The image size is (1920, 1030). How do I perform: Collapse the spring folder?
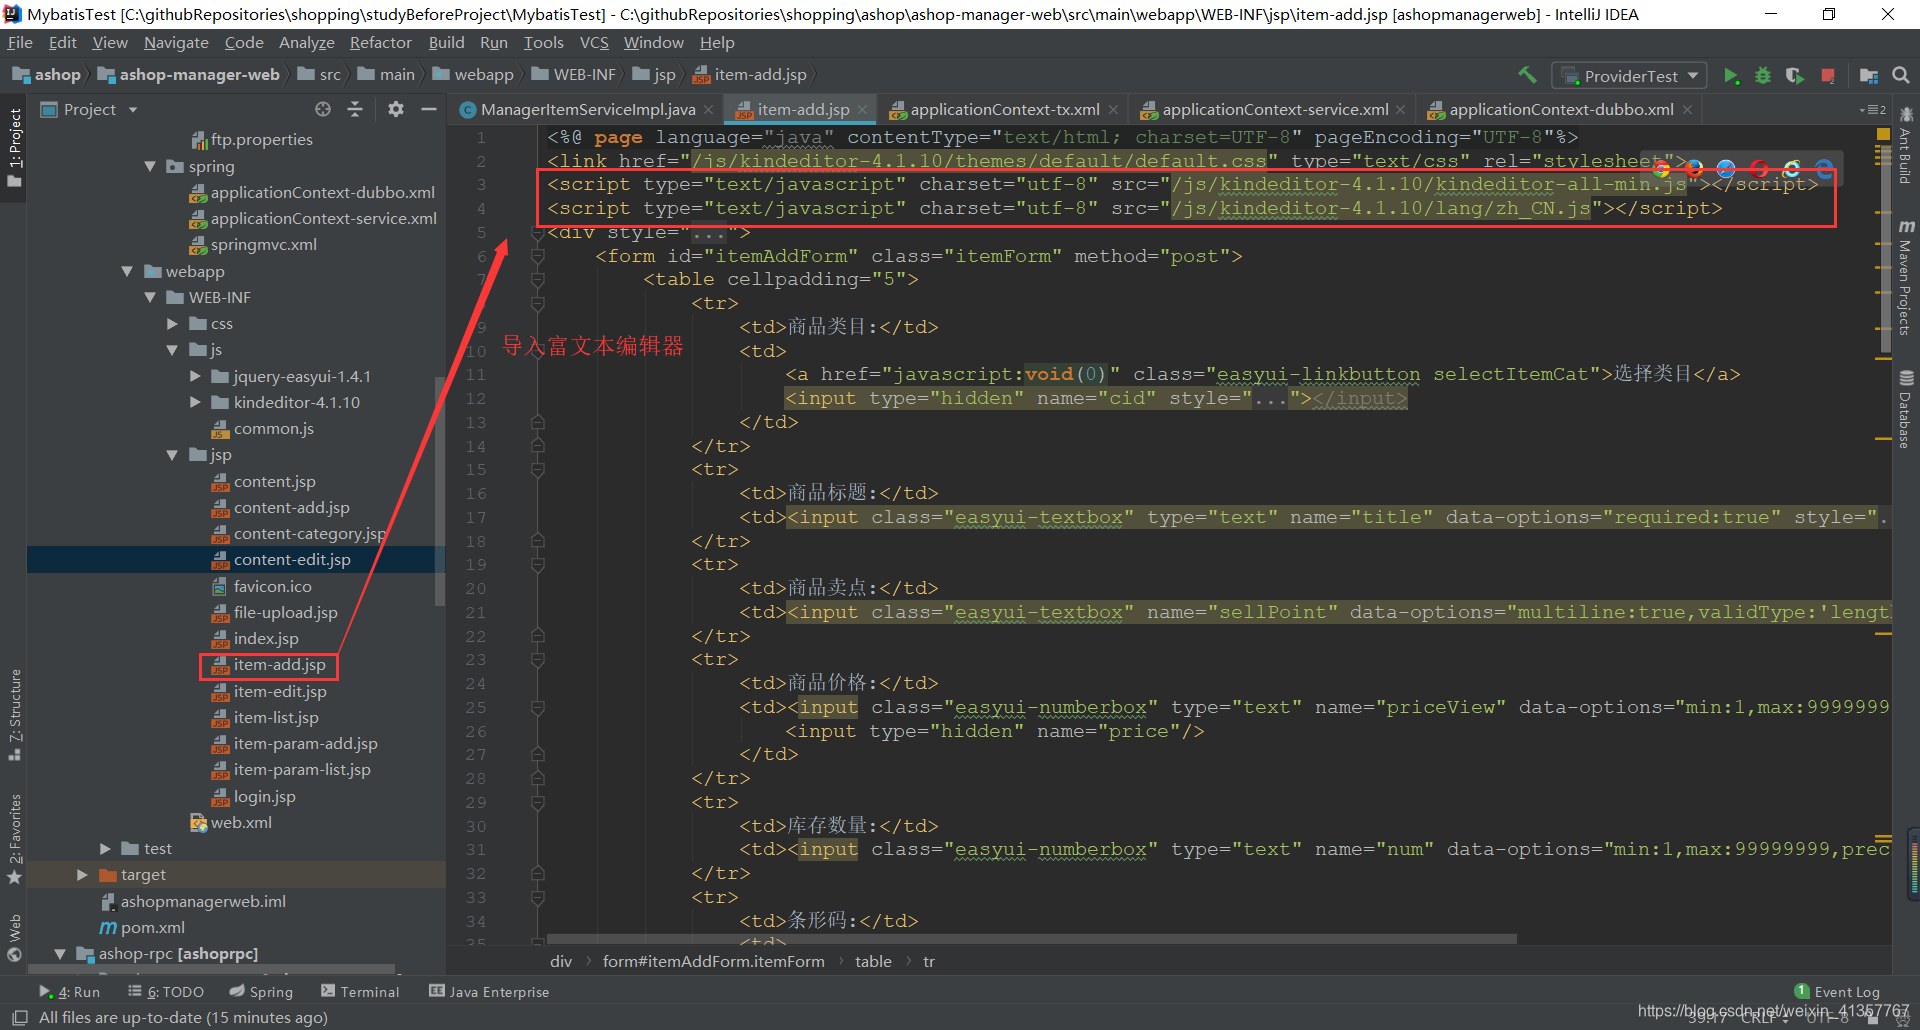150,166
